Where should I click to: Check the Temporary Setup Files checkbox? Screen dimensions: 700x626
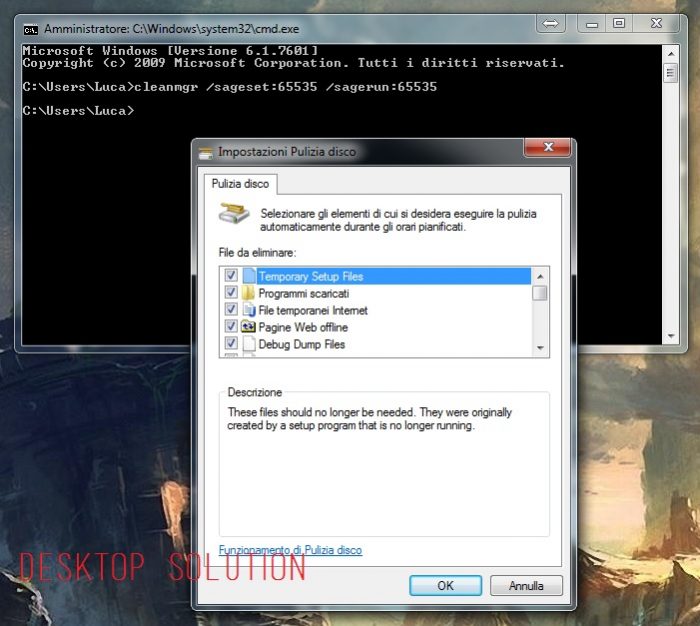(231, 275)
